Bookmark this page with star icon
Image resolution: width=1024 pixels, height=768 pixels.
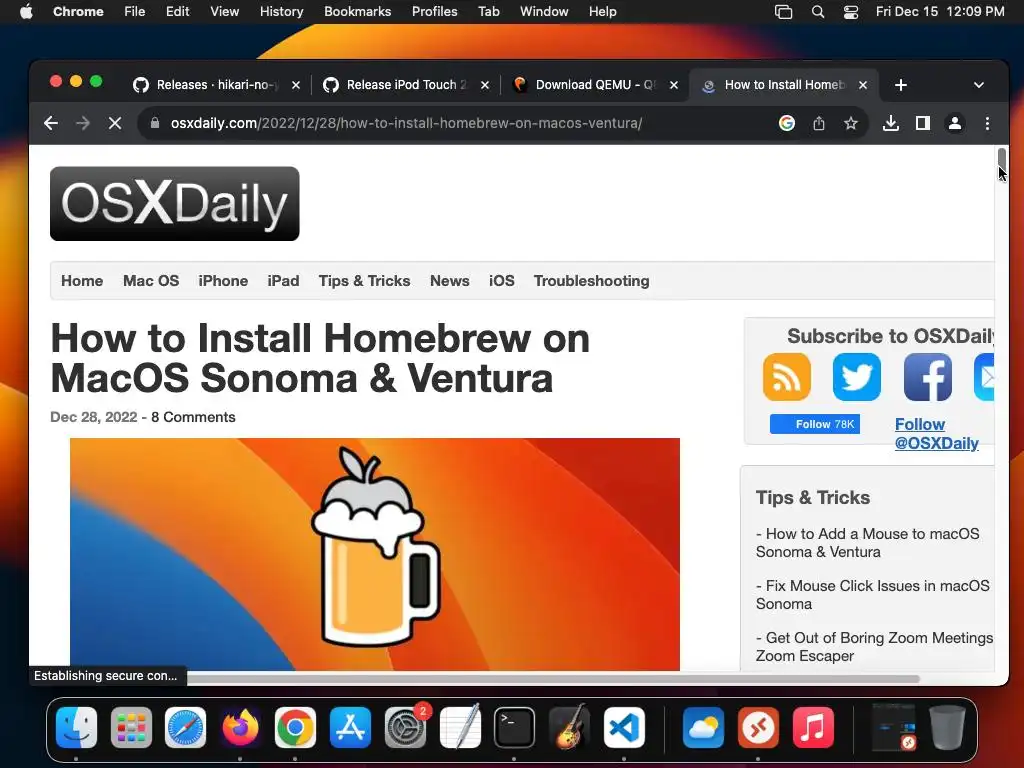point(850,123)
